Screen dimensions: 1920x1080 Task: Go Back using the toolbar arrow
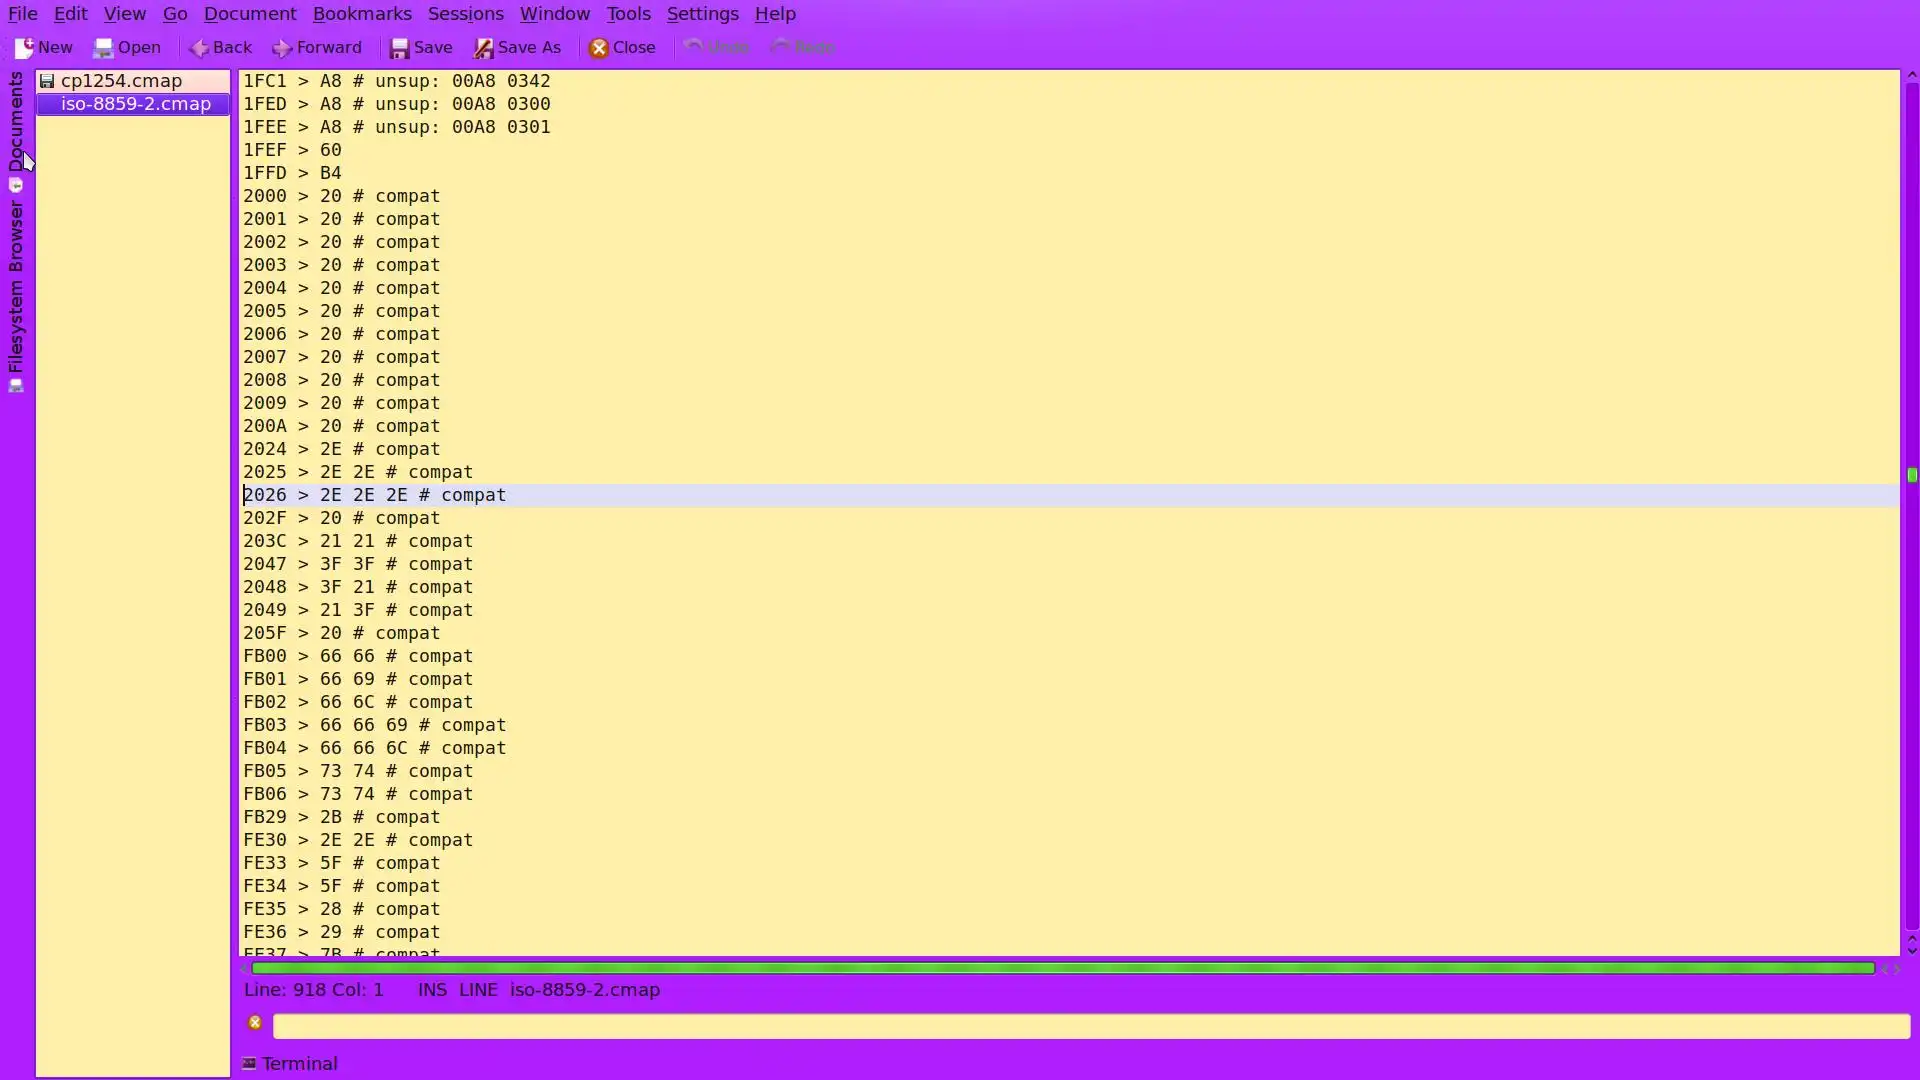click(199, 48)
